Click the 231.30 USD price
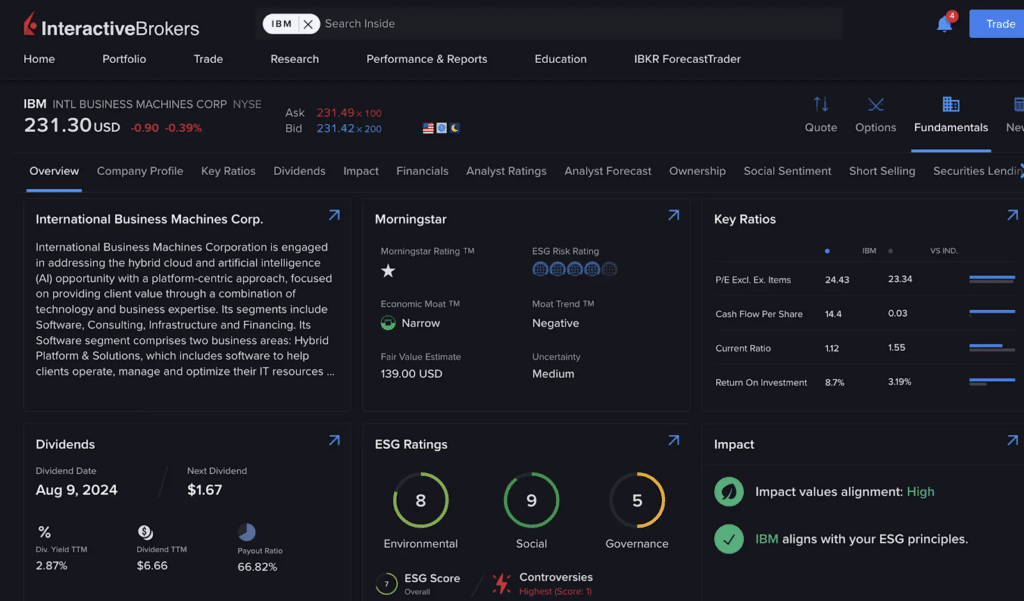 72,125
